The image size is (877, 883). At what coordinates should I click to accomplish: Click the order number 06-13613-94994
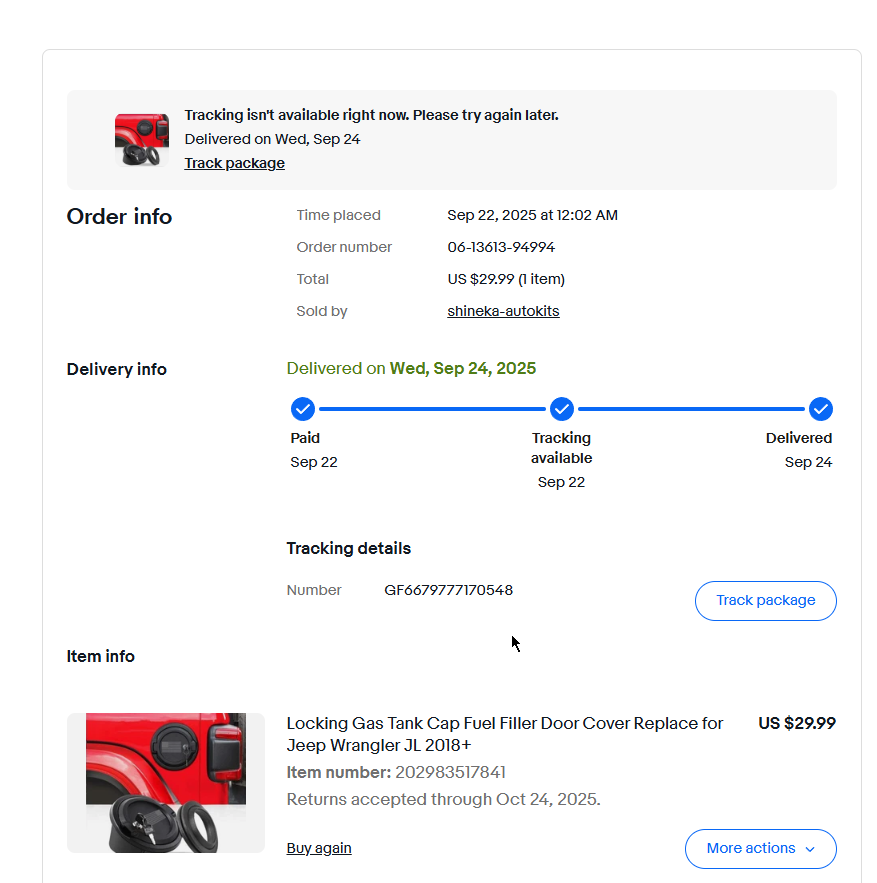(501, 247)
